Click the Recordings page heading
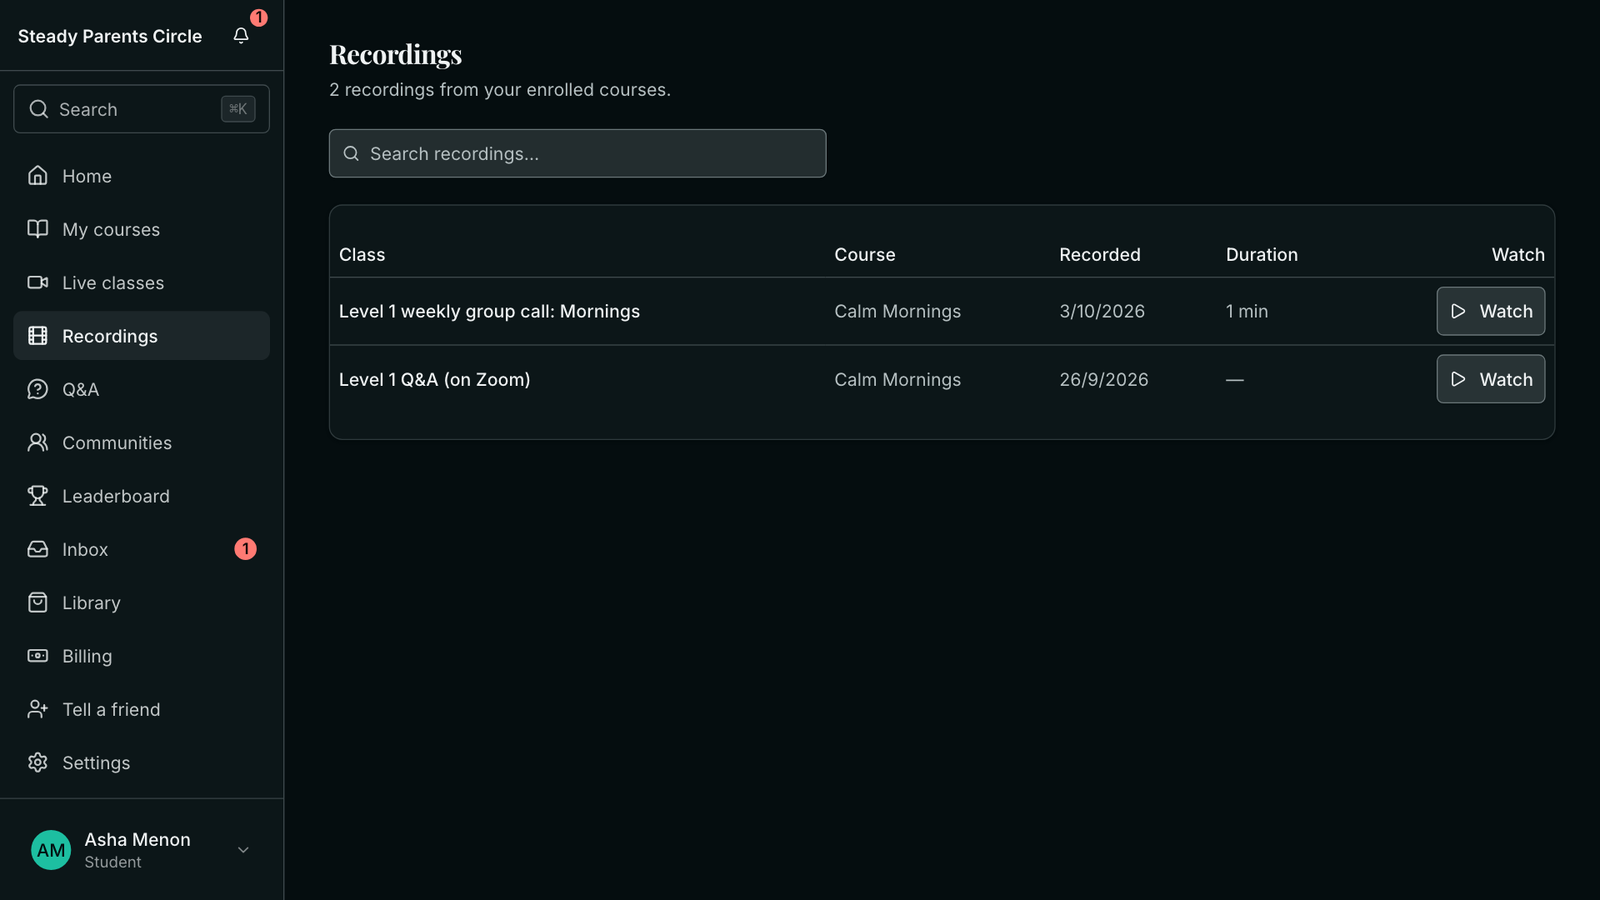Image resolution: width=1600 pixels, height=900 pixels. click(396, 54)
